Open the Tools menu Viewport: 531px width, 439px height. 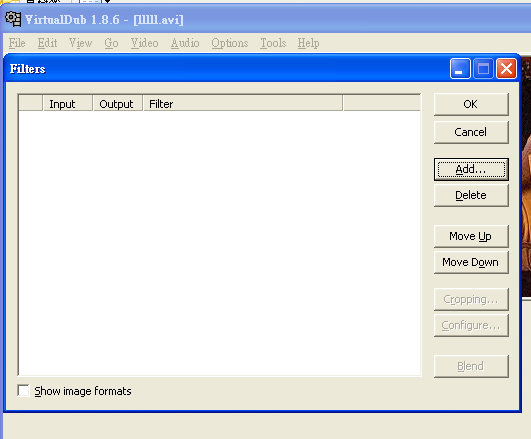(273, 43)
